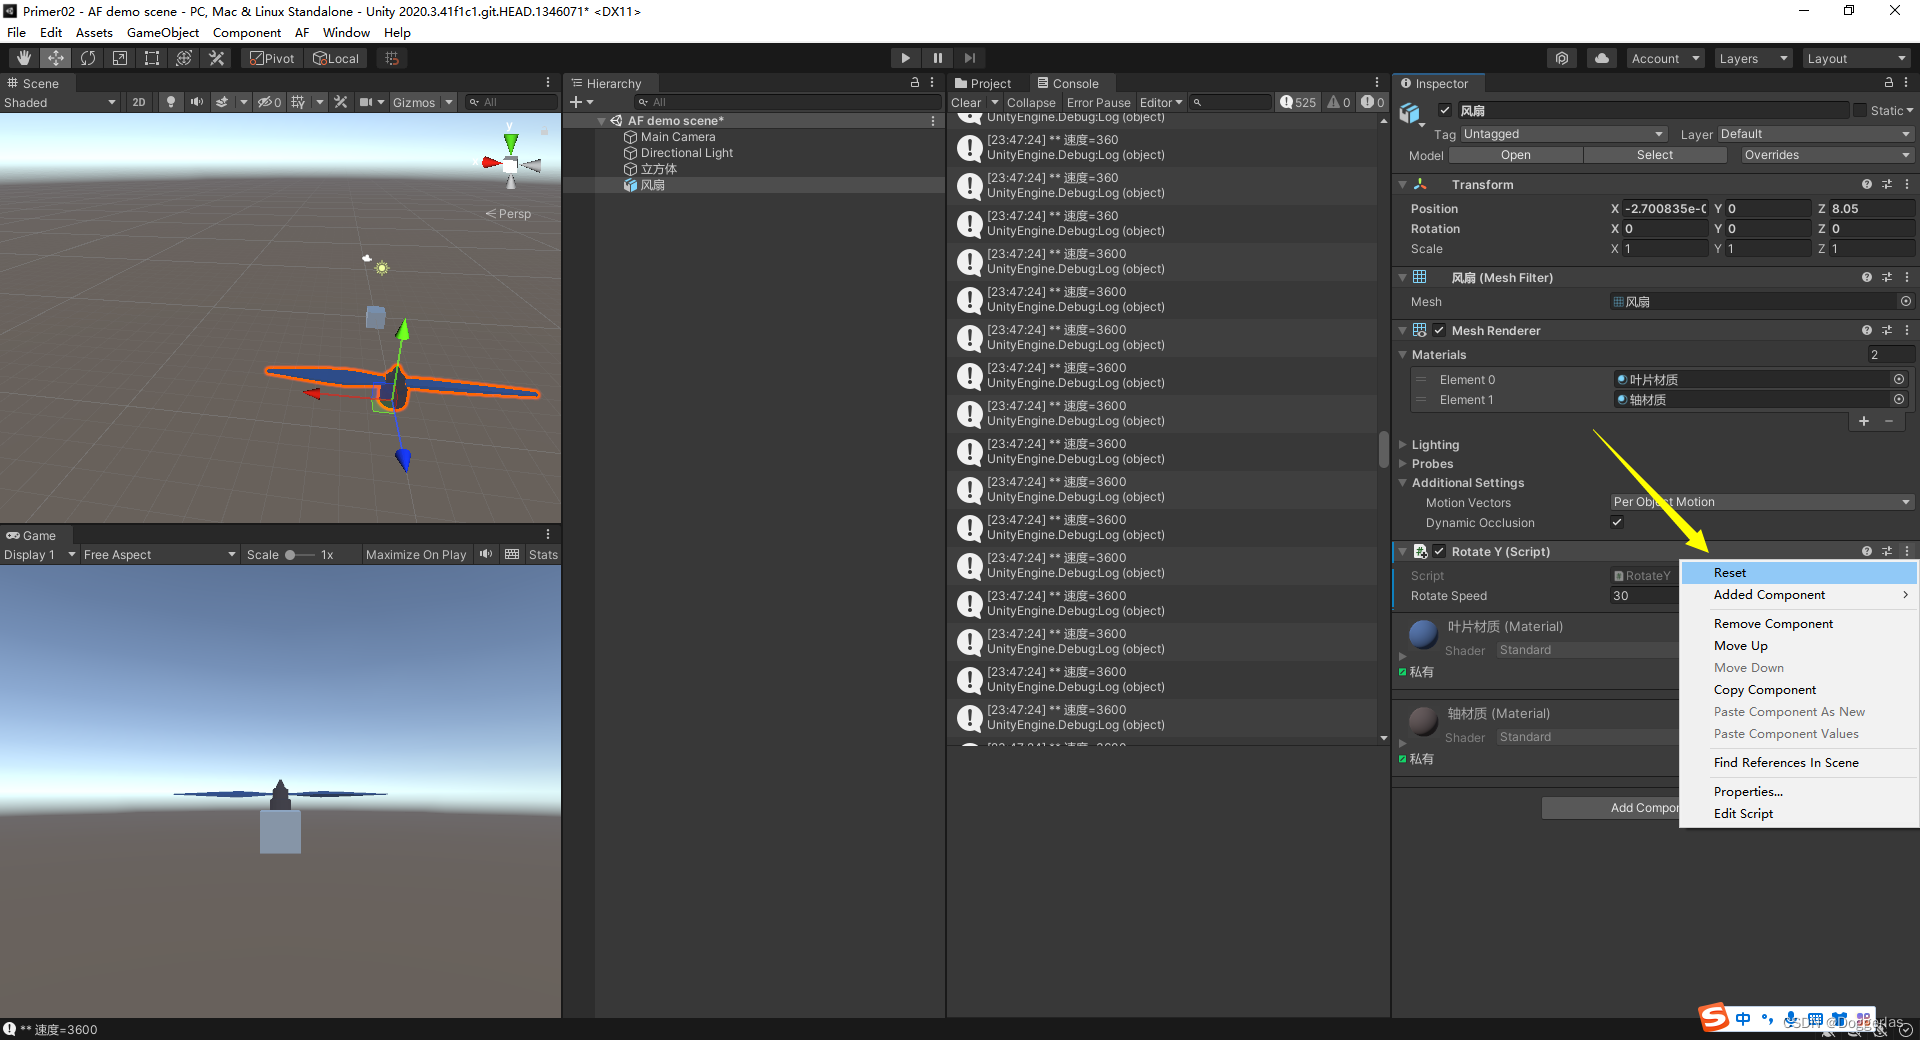
Task: Pause the game playback
Action: pyautogui.click(x=937, y=58)
